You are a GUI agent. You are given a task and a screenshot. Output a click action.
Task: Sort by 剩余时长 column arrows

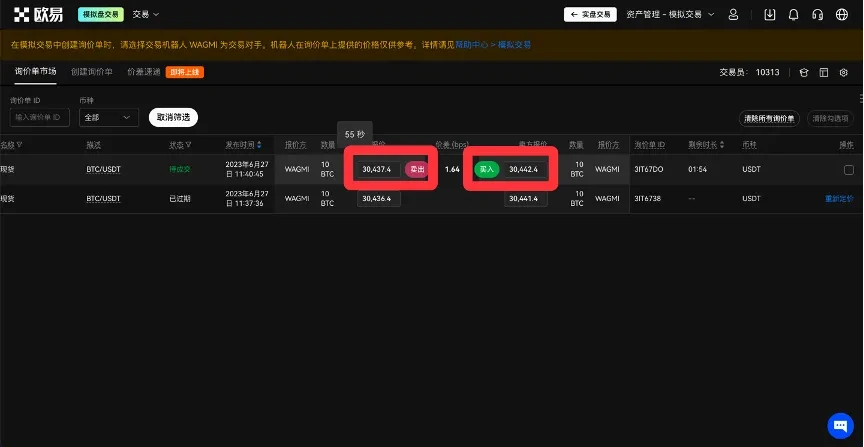pos(721,145)
